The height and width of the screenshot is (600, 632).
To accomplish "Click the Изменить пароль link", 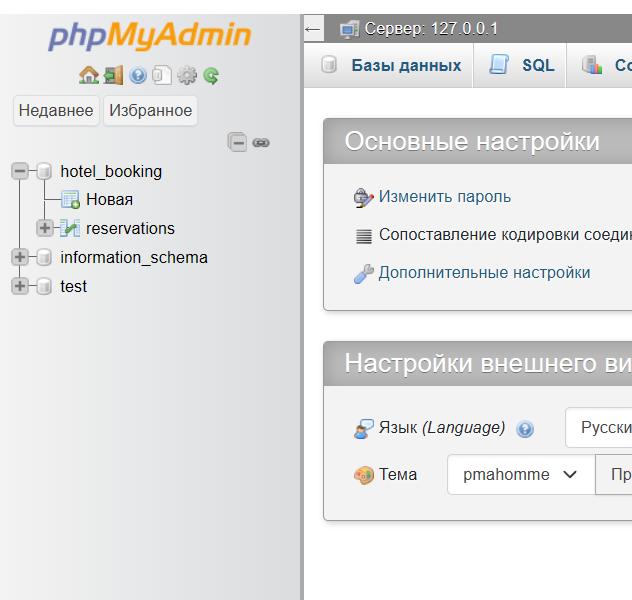I will (445, 197).
